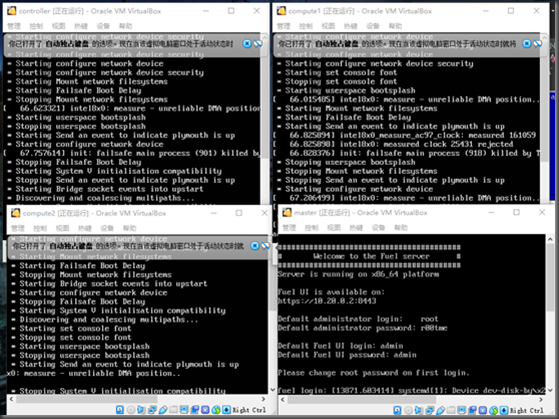Image resolution: width=559 pixels, height=419 pixels.
Task: Click up arrow of master vertical scrollbar
Action: pos(550,239)
